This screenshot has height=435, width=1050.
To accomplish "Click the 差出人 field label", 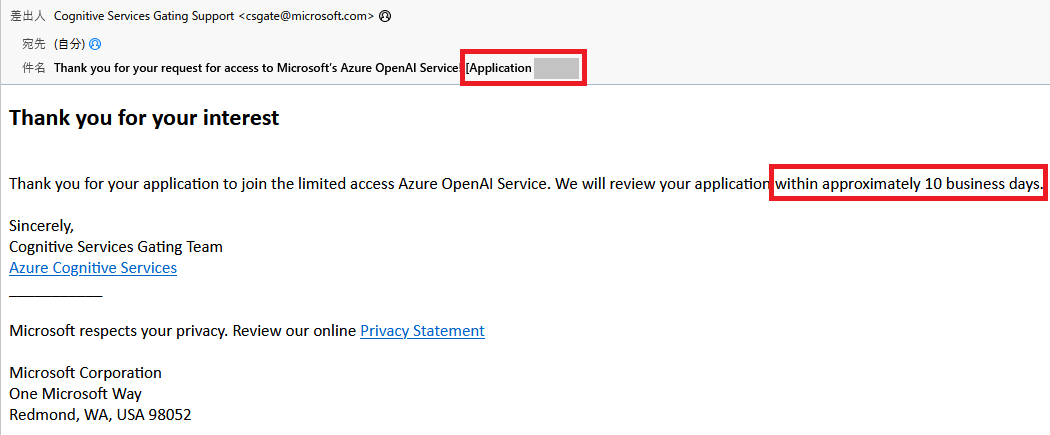I will [28, 17].
